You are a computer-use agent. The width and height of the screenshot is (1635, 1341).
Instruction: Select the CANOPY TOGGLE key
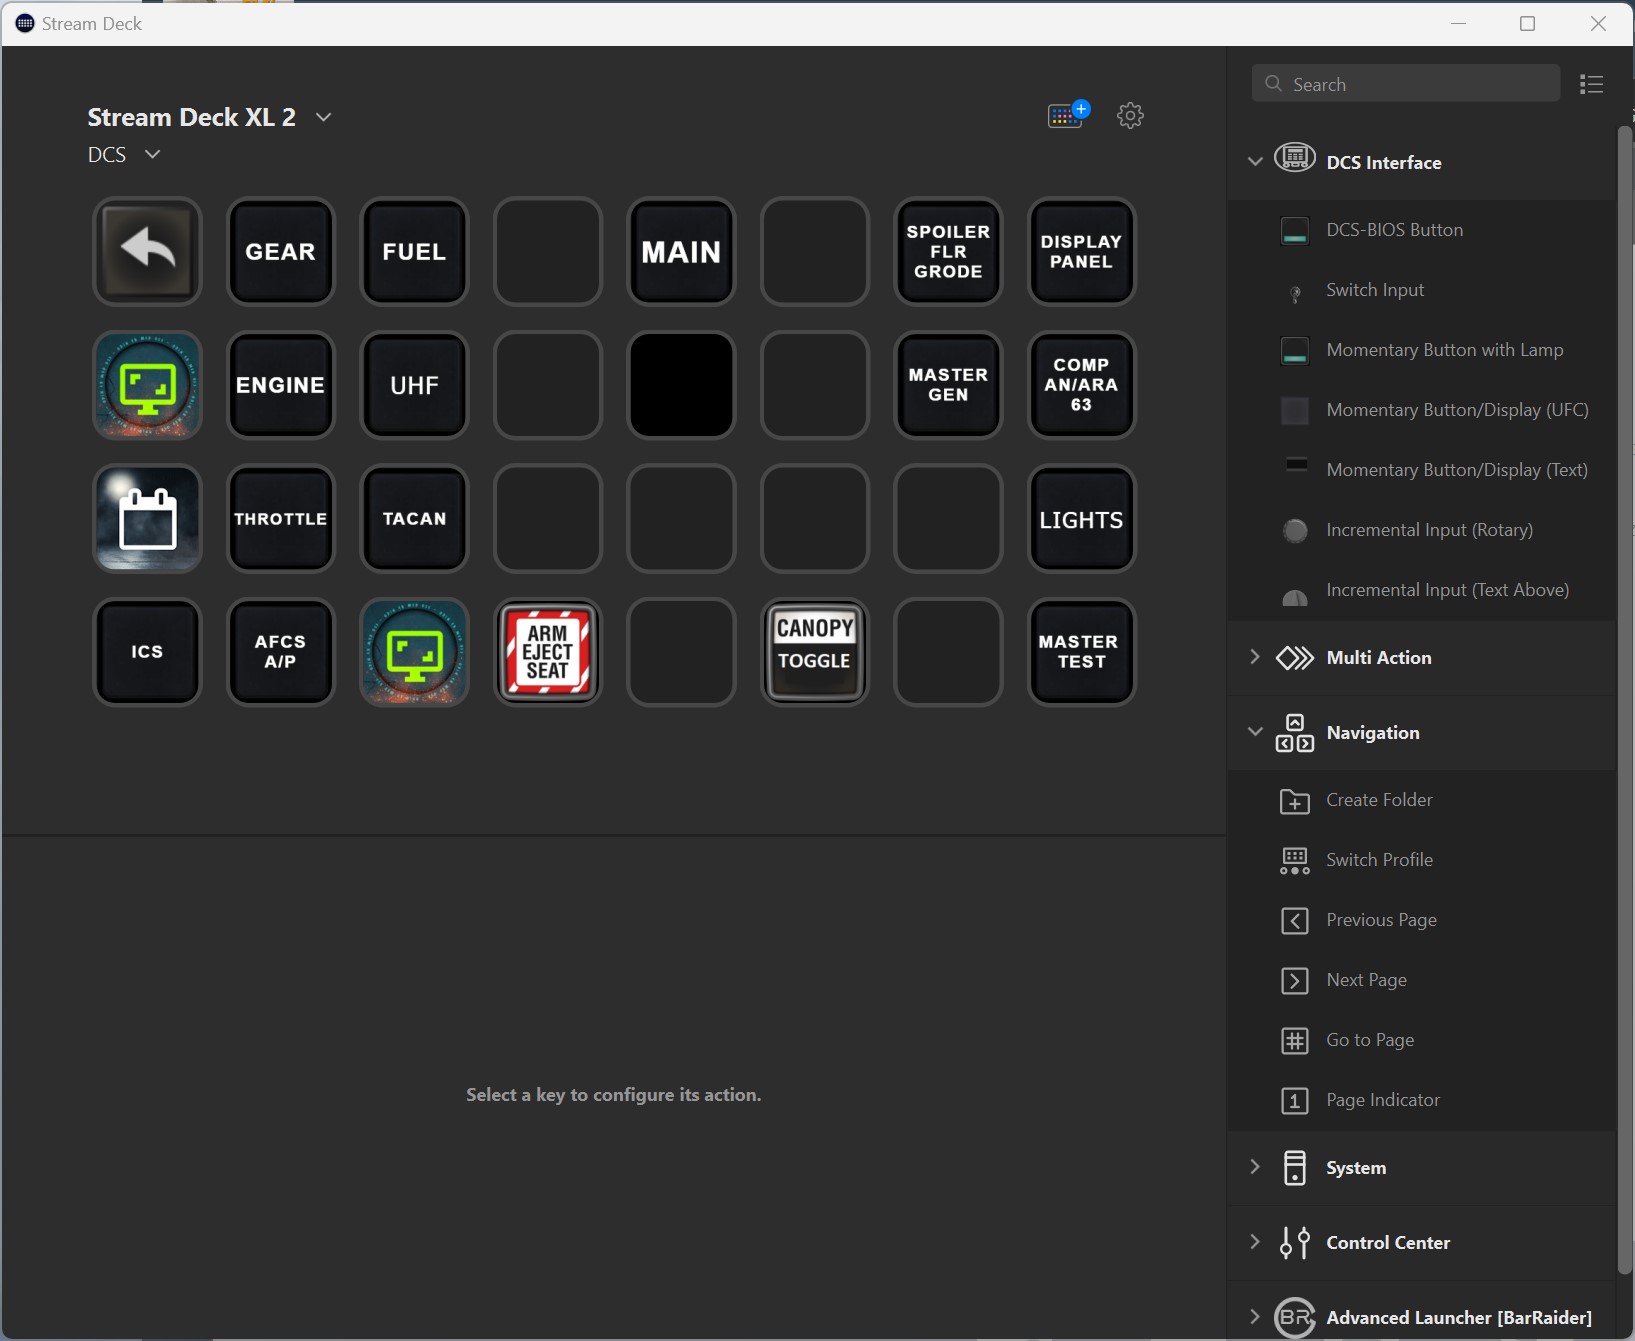click(x=814, y=652)
